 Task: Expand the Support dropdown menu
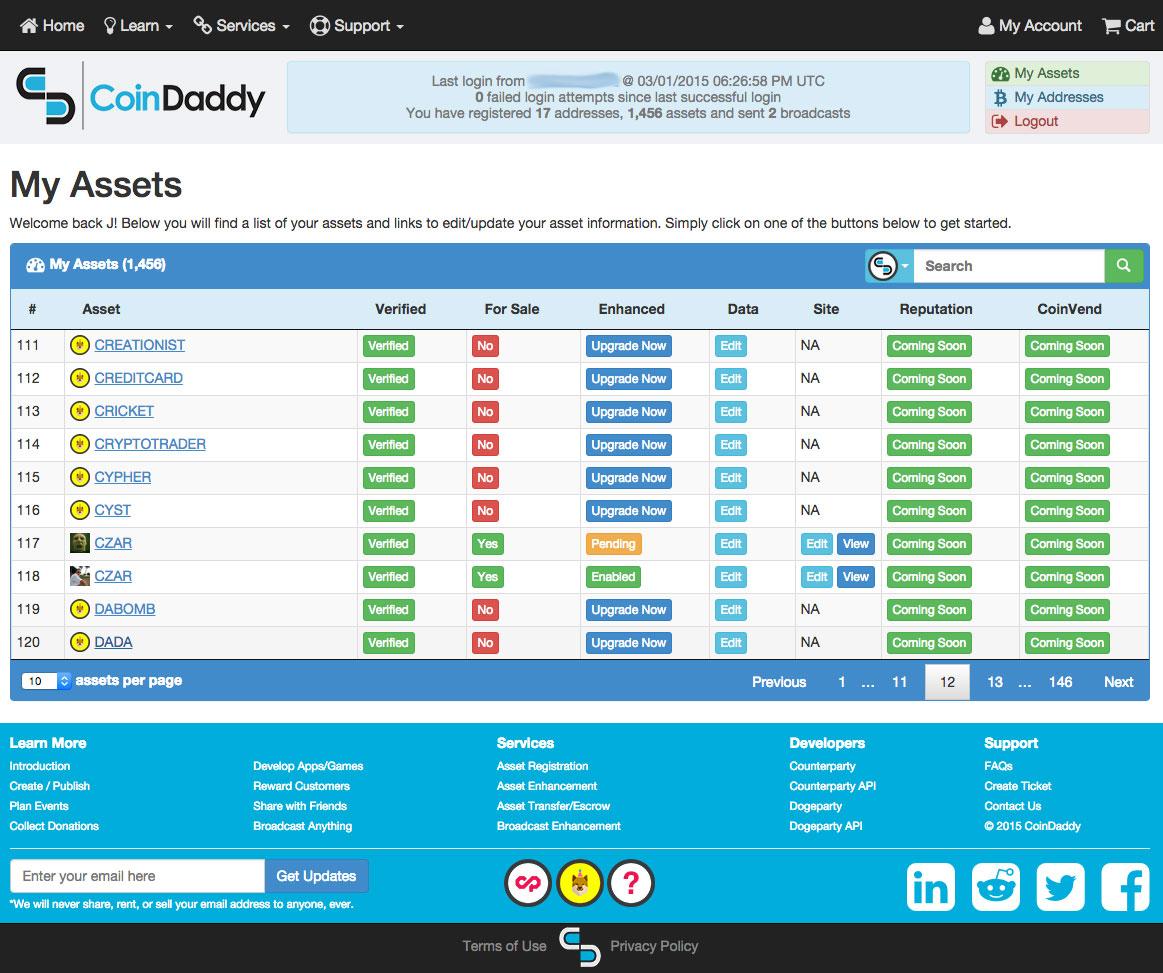(x=357, y=26)
